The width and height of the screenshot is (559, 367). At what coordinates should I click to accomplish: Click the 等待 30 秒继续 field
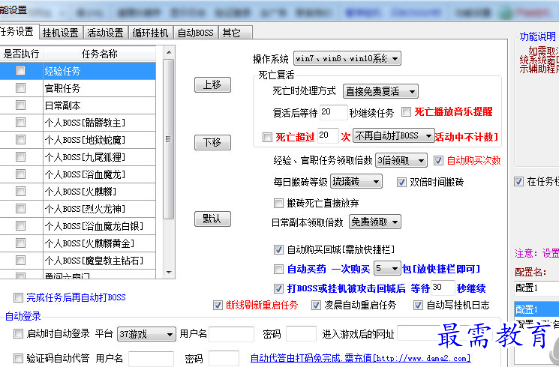(443, 288)
